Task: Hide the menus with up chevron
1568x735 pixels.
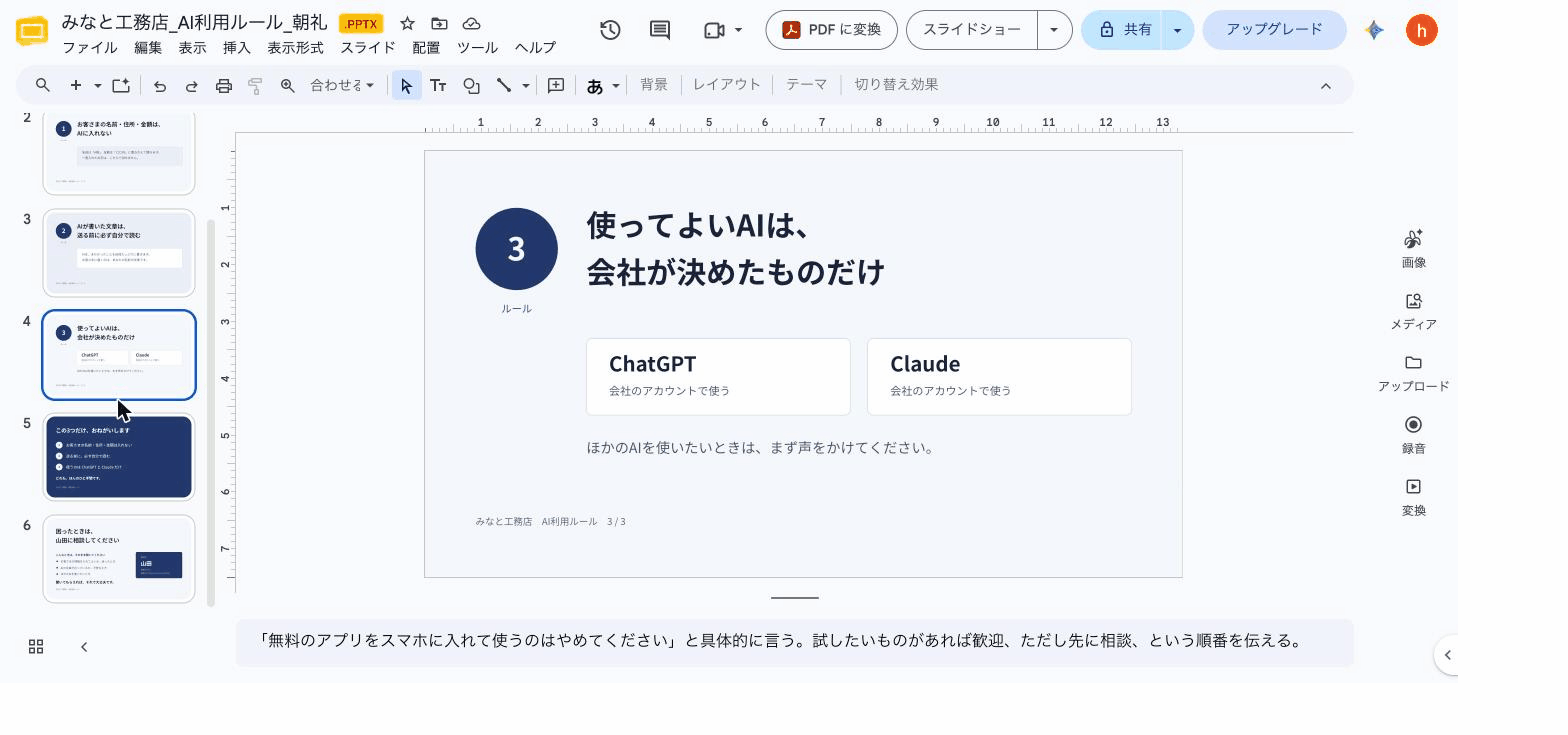Action: point(1326,86)
